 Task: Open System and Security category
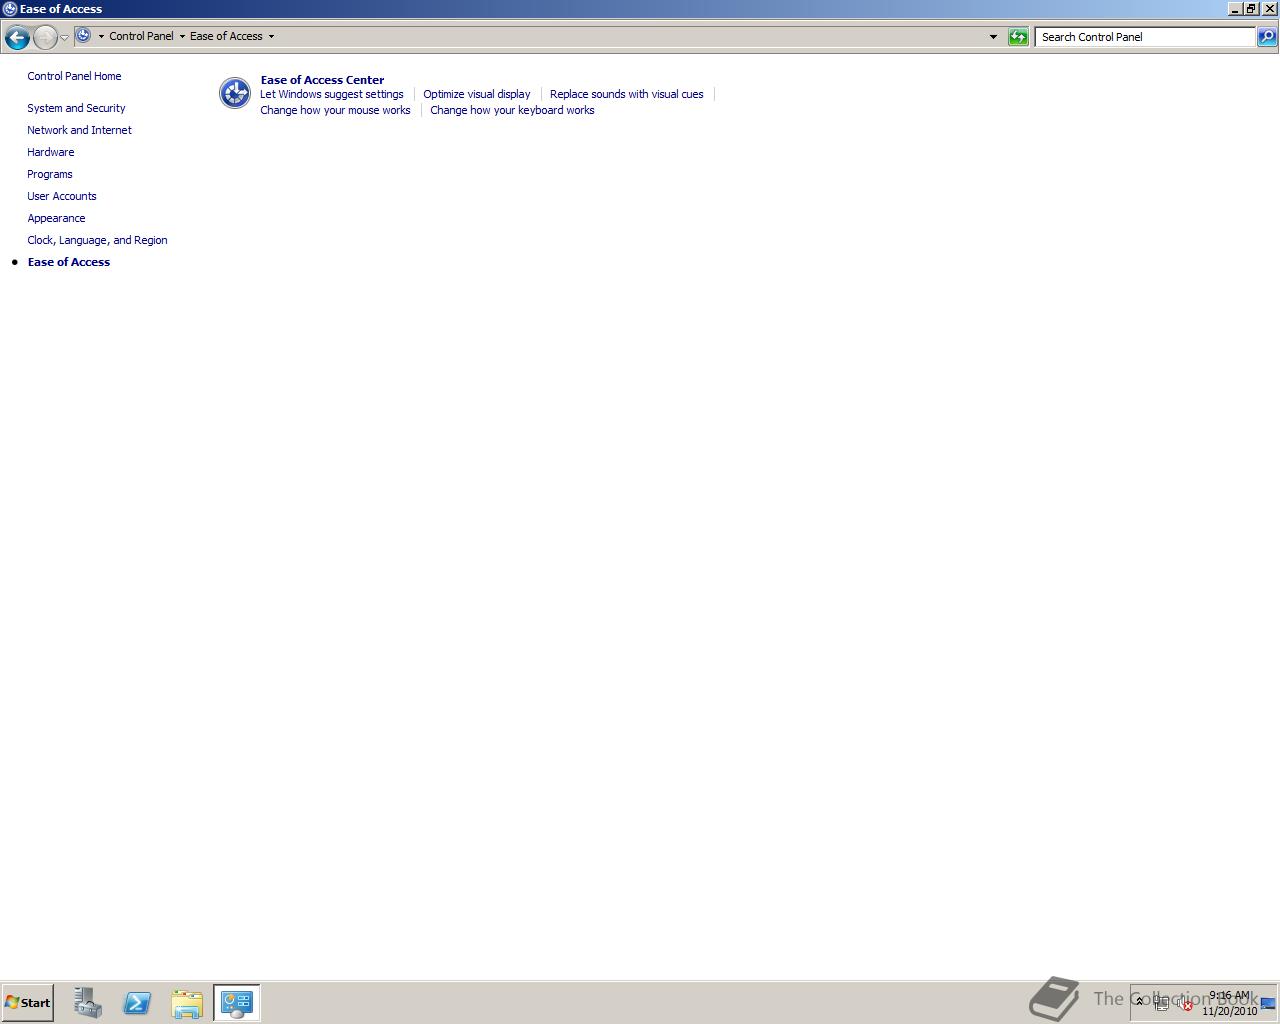pos(76,108)
